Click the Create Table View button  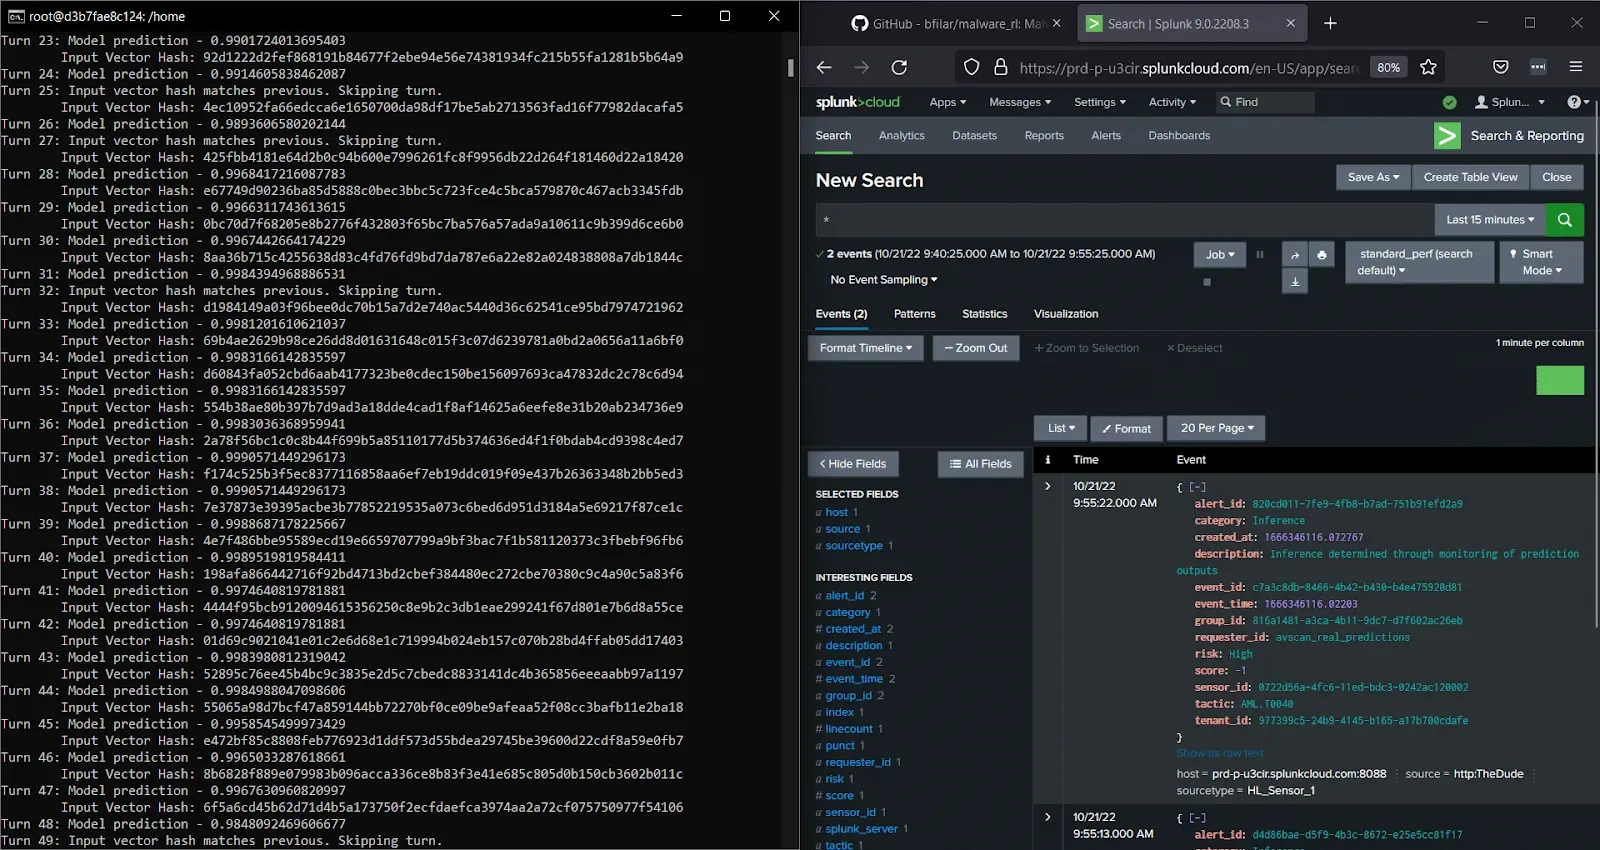pos(1470,177)
